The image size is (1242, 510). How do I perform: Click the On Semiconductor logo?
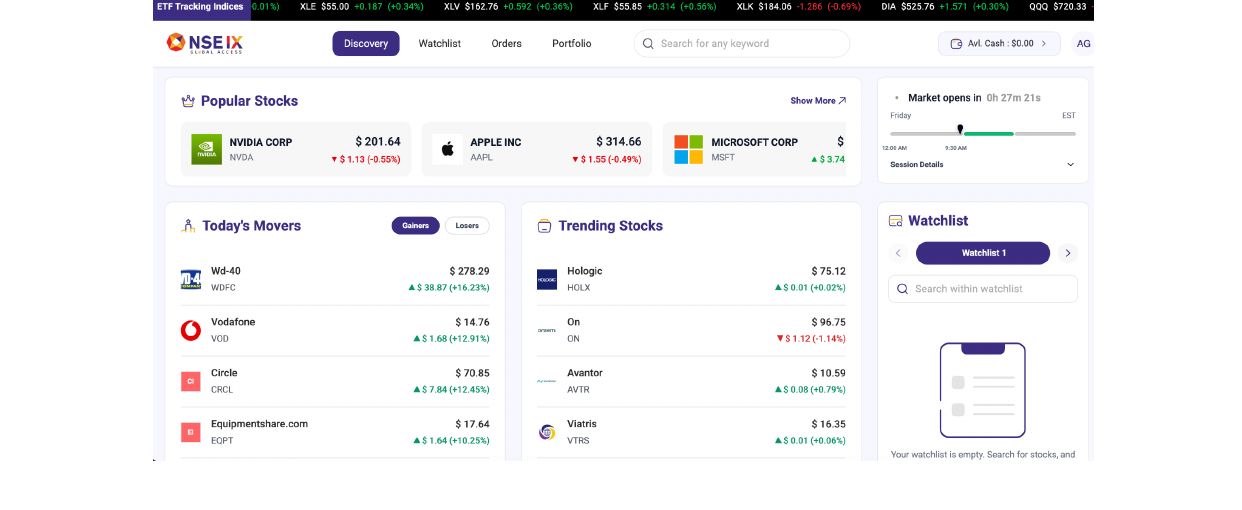[x=547, y=330]
